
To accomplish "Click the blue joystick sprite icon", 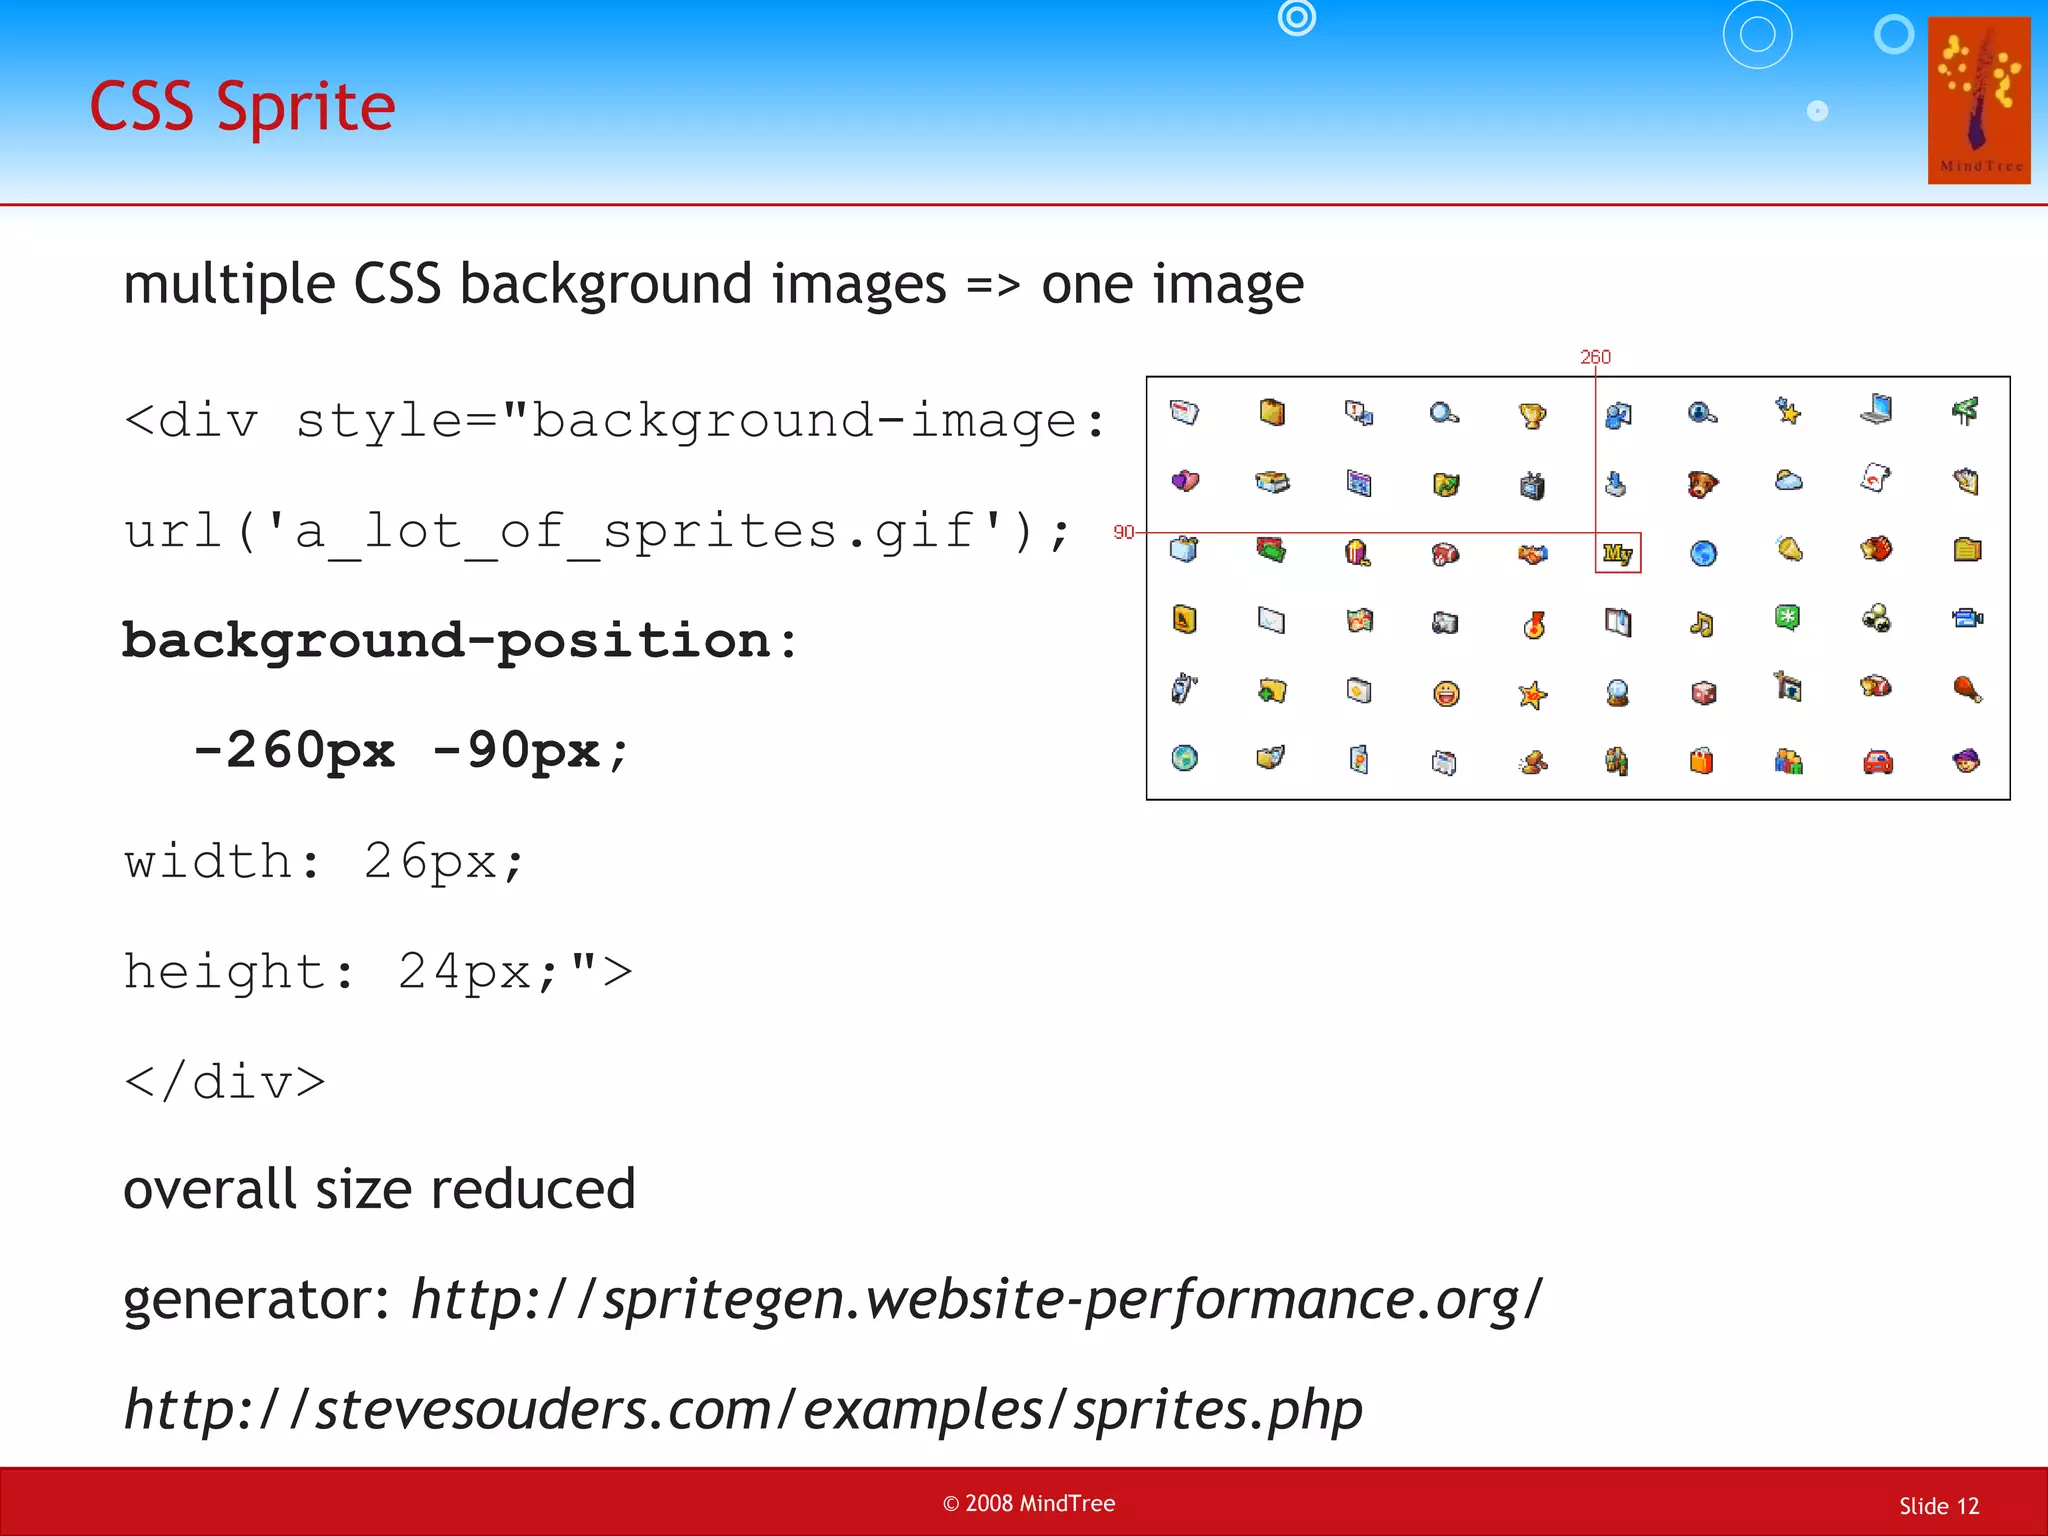I will coord(1616,484).
